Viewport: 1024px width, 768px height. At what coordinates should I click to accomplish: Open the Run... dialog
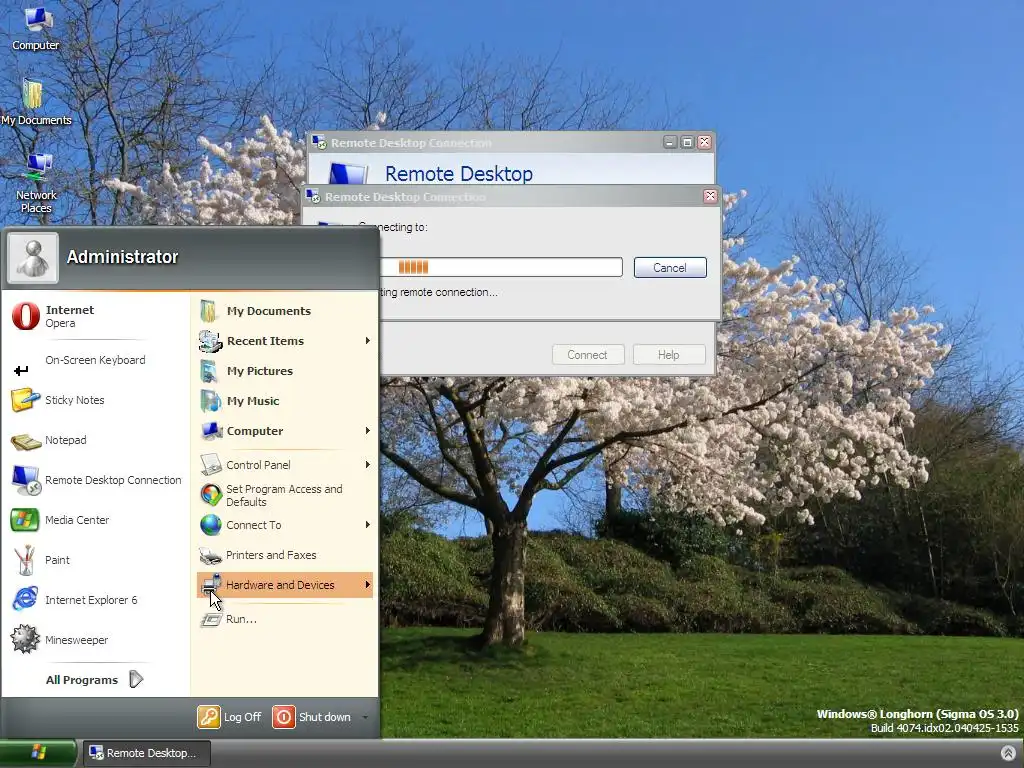[x=285, y=619]
